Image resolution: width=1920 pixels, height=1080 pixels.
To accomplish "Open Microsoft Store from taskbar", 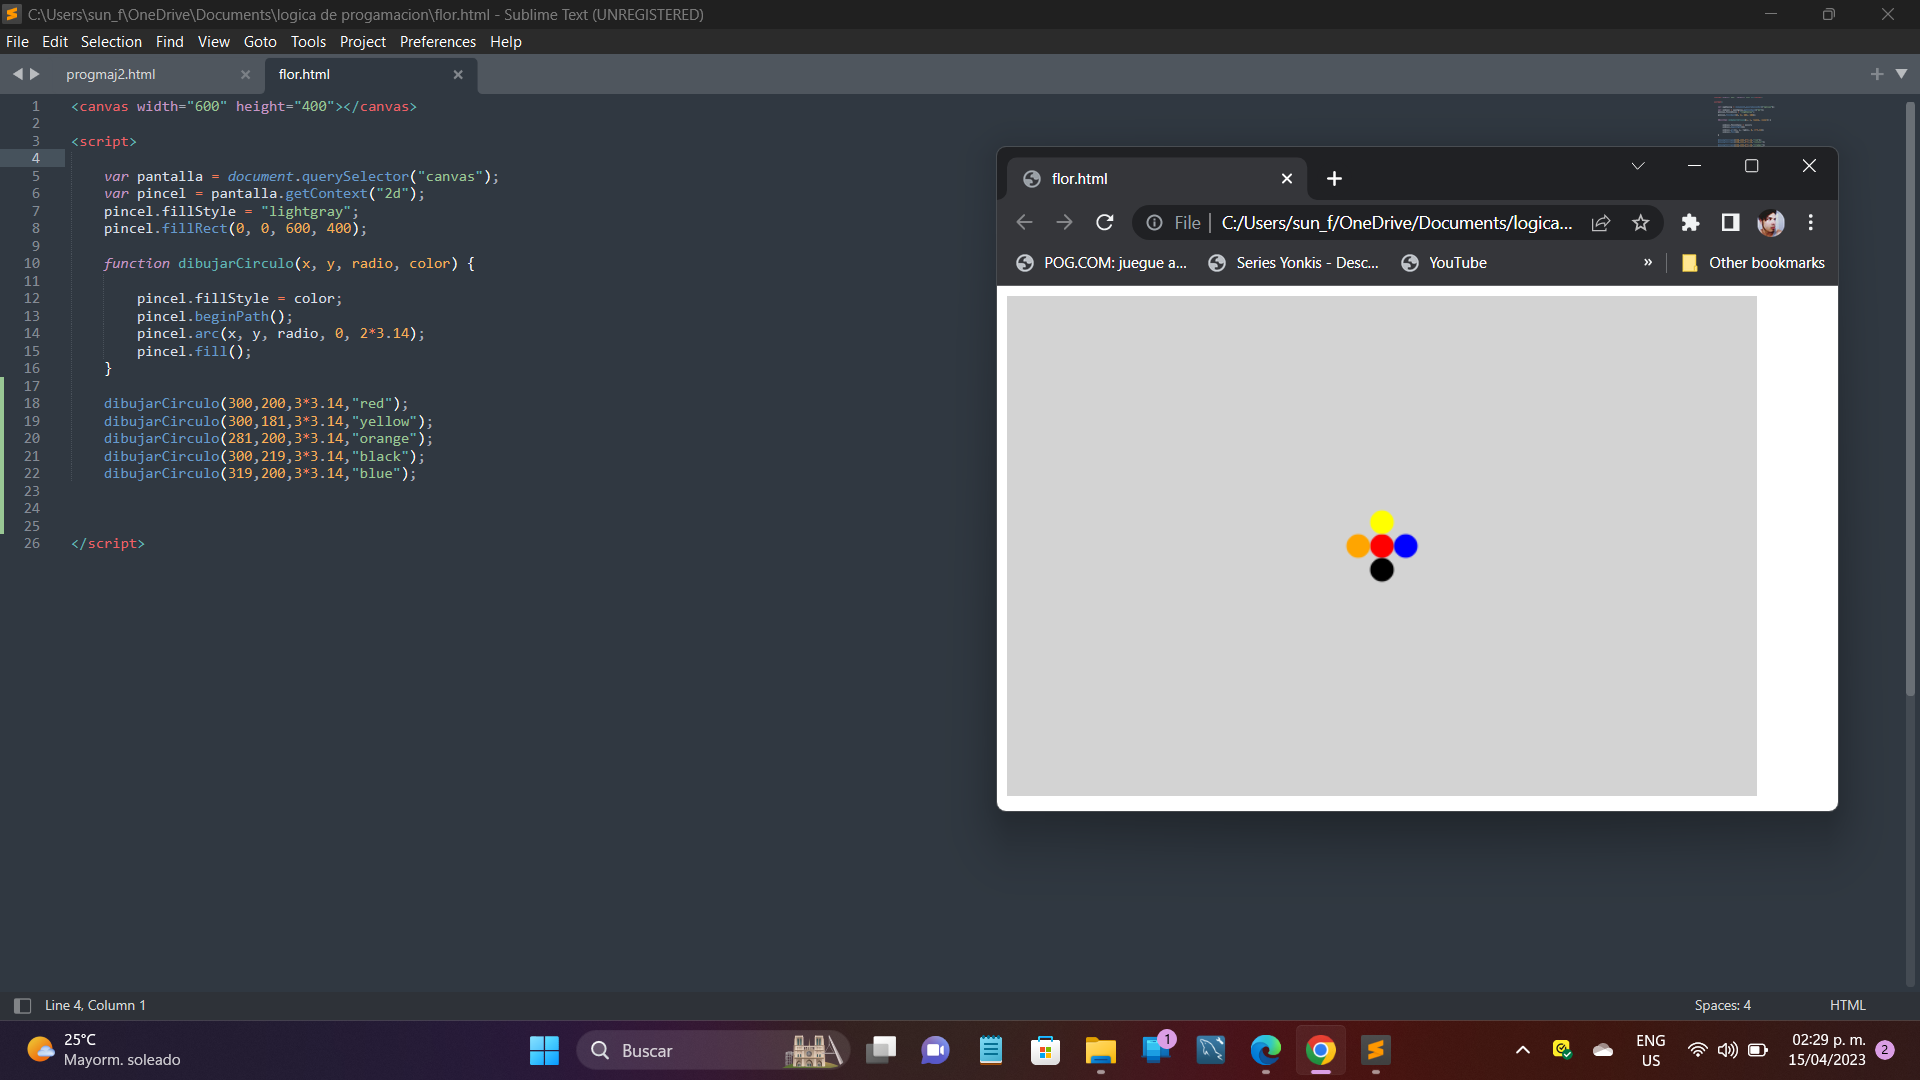I will pos(1046,1050).
